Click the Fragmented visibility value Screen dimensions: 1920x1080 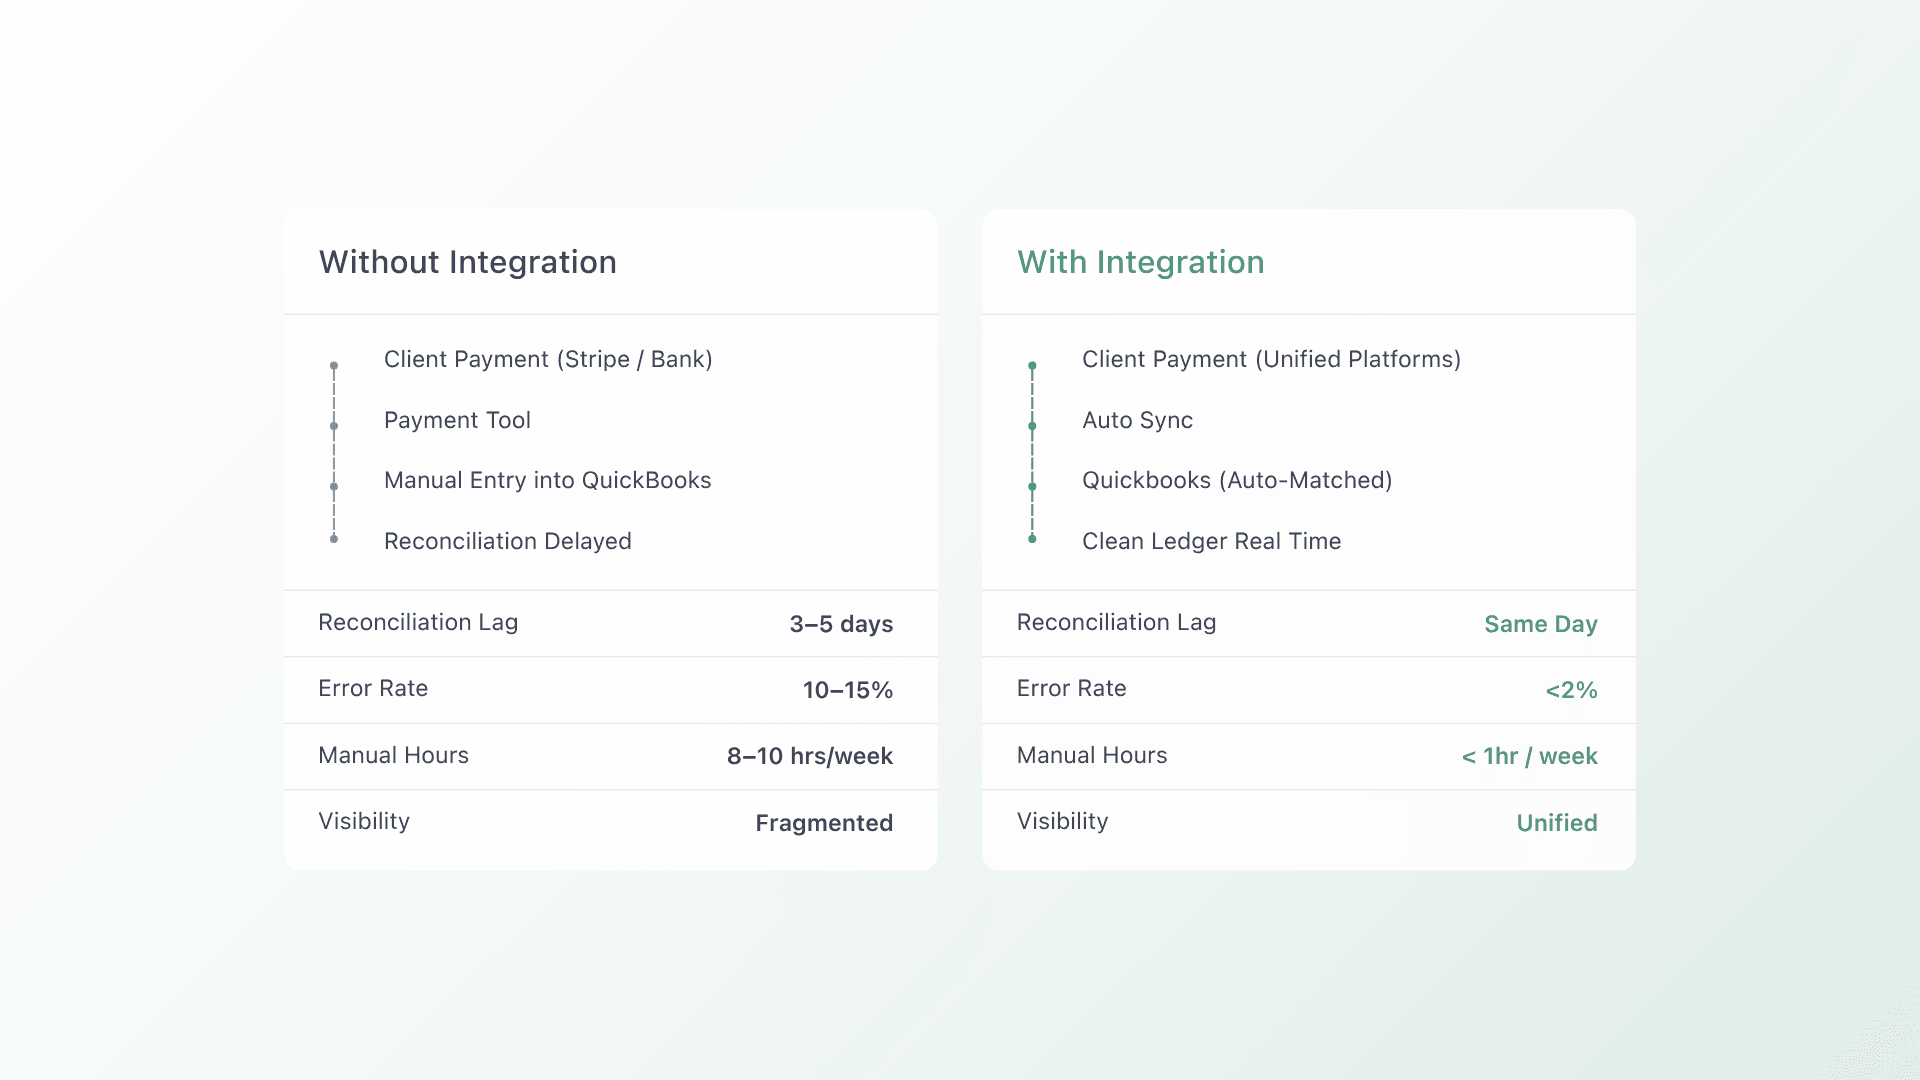(x=823, y=823)
